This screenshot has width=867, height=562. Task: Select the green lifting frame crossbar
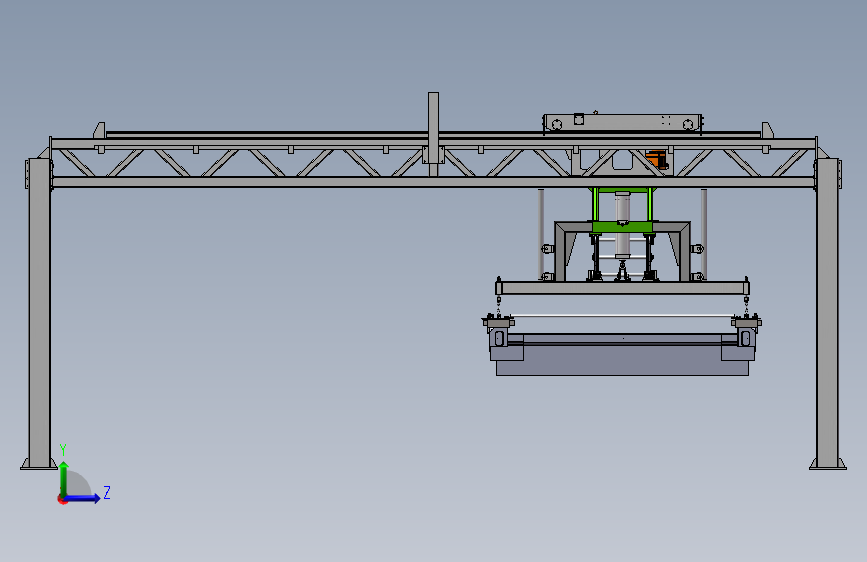tap(622, 227)
